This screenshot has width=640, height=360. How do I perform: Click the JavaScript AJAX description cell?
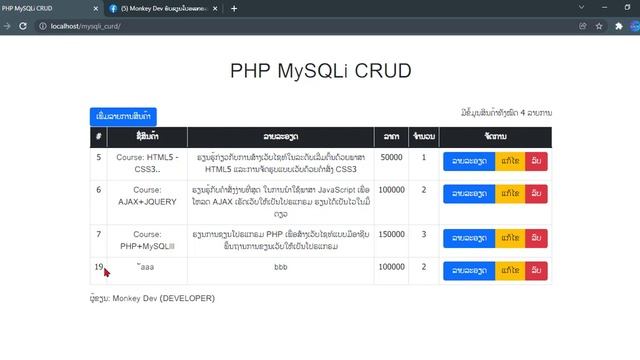coord(280,202)
